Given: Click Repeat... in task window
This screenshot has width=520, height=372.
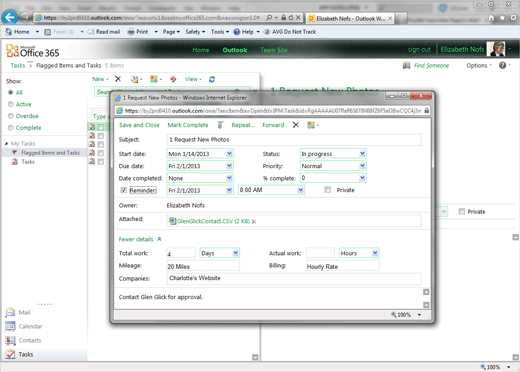Looking at the screenshot, I should (x=243, y=125).
